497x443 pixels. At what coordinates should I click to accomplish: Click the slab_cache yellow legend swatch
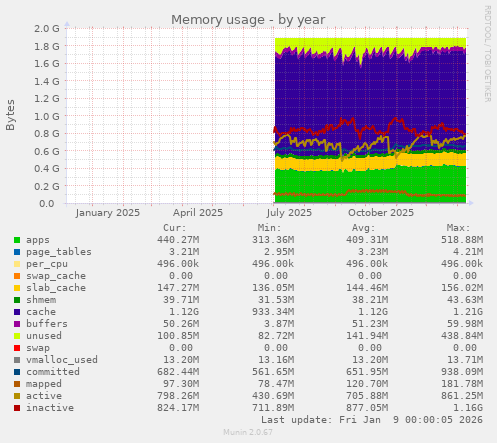pos(17,288)
